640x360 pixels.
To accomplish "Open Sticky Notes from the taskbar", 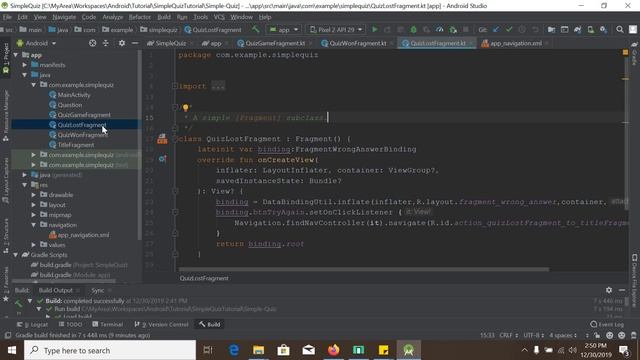I will tap(383, 350).
